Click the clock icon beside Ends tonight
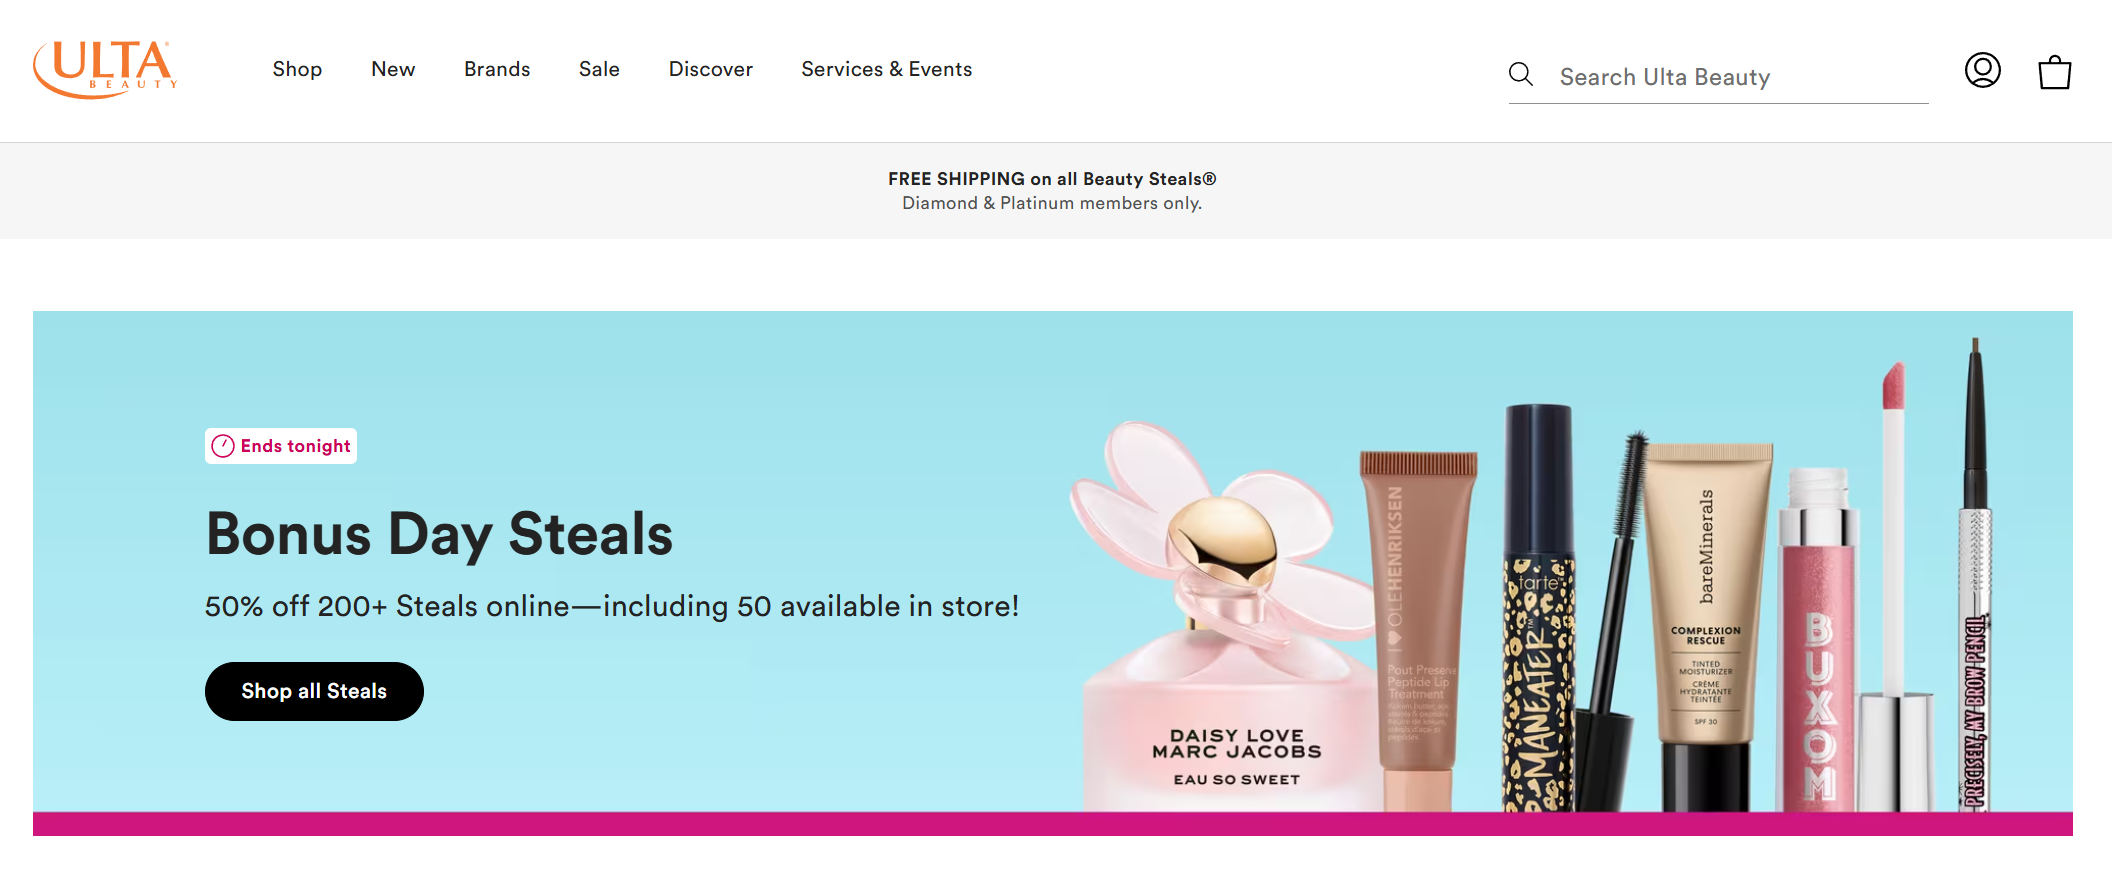 [x=223, y=446]
